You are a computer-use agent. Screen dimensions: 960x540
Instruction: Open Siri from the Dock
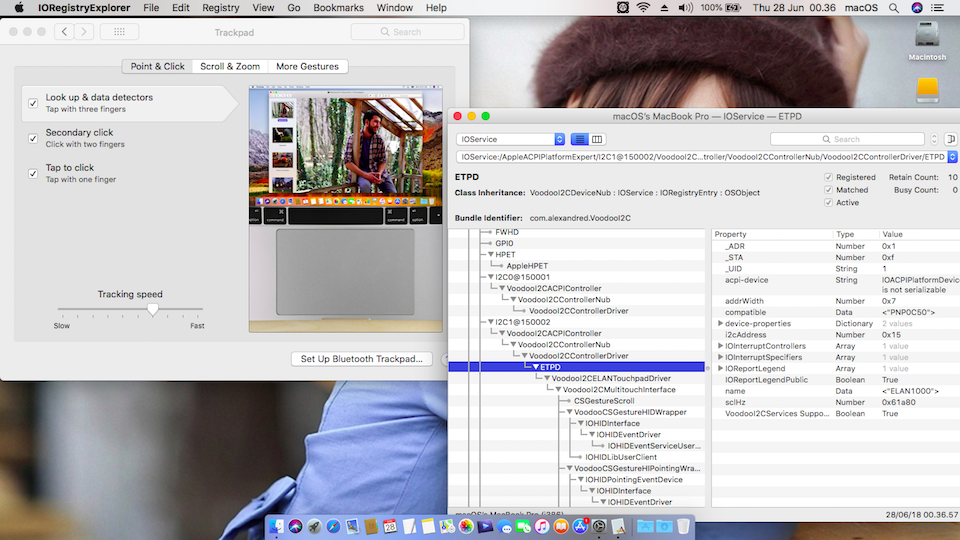click(x=295, y=526)
